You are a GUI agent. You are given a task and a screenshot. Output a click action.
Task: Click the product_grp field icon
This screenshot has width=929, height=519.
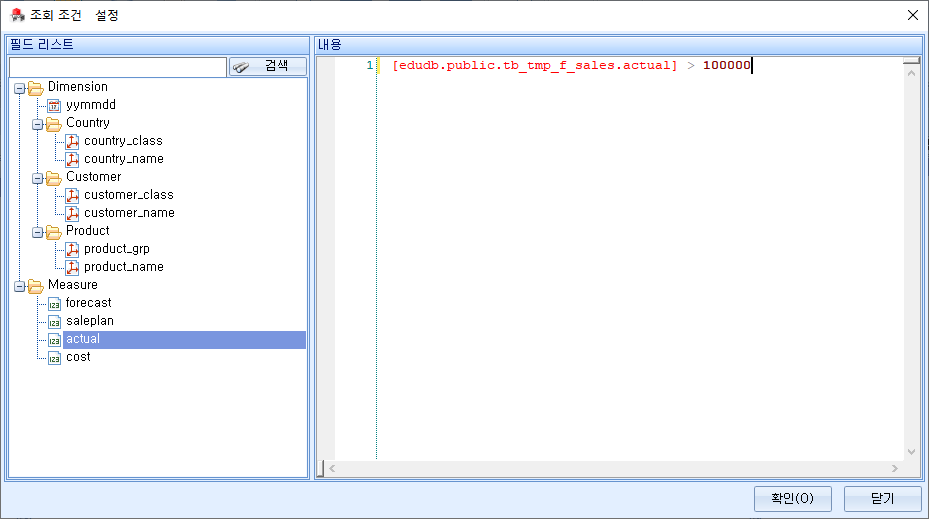coord(72,249)
